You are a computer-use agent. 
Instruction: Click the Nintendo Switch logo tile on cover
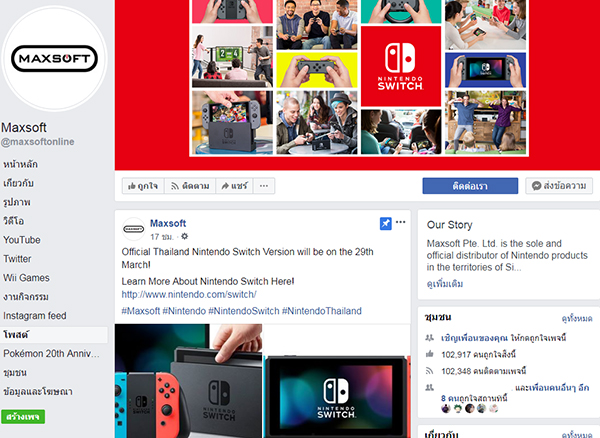tap(401, 66)
